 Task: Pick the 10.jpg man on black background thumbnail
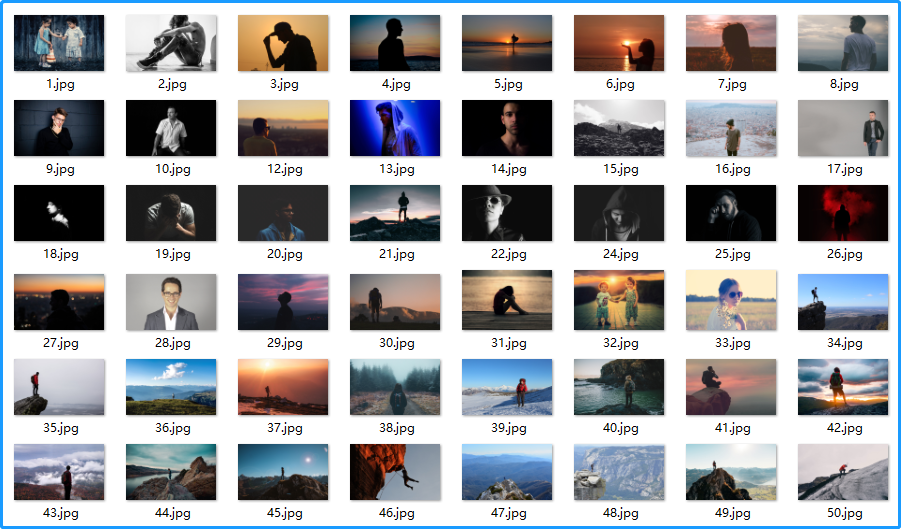(171, 128)
